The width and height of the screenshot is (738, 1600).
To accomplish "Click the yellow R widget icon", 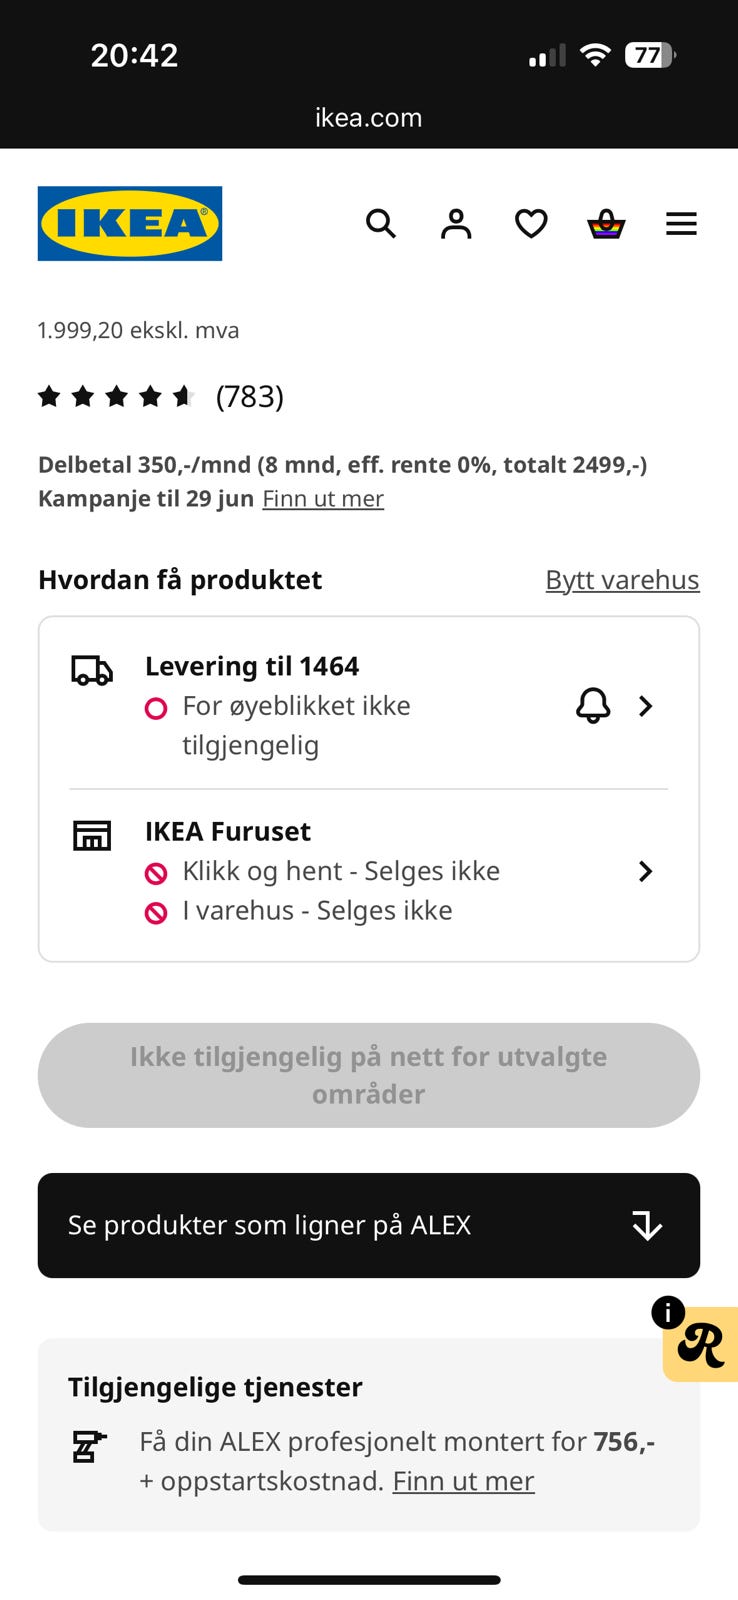I will tap(703, 1346).
